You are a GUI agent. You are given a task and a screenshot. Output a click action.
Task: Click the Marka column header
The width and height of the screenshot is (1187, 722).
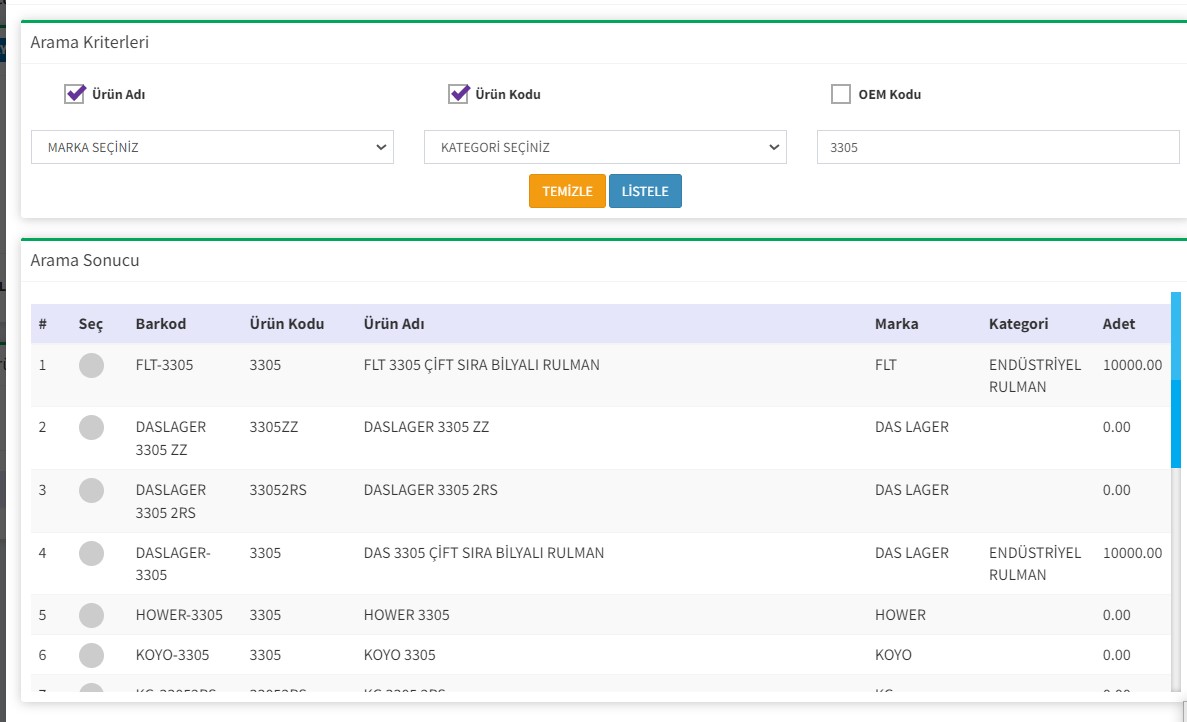pos(896,324)
